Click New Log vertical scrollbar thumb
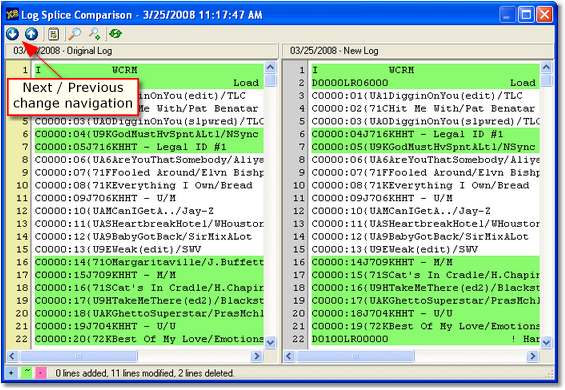The height and width of the screenshot is (390, 565). [546, 80]
